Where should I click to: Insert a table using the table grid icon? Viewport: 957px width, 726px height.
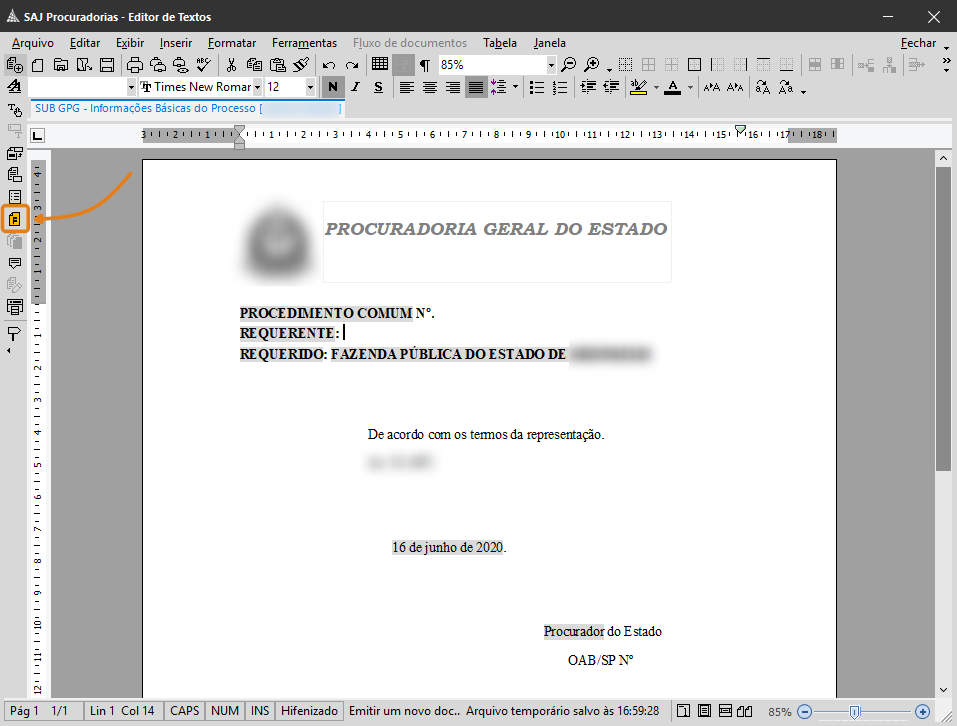[381, 64]
